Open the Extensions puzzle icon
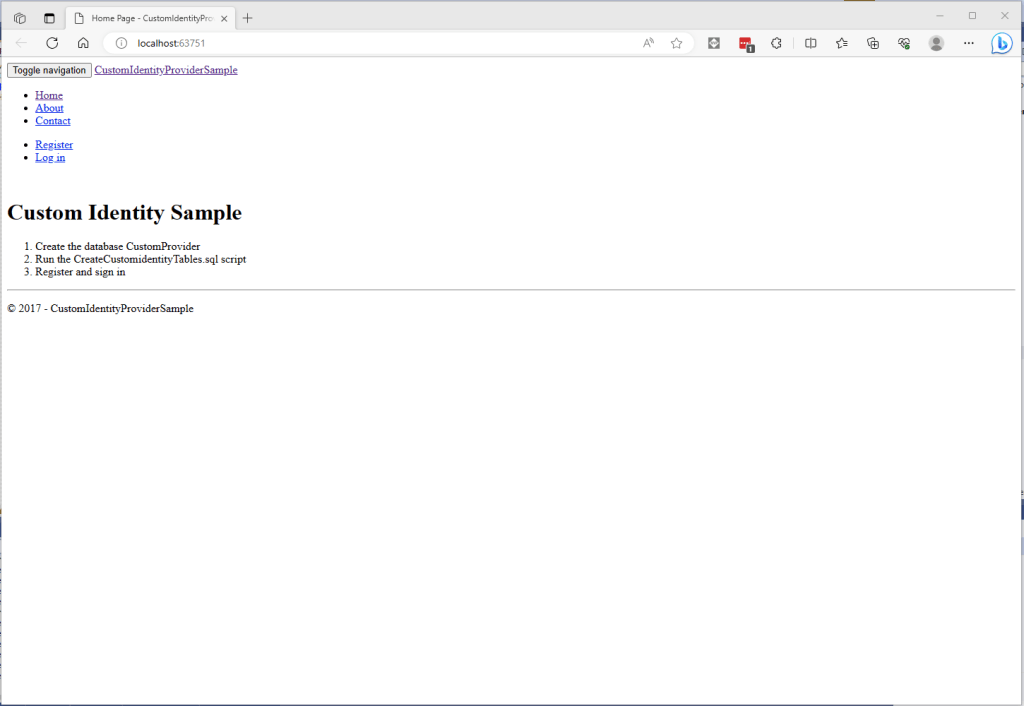The width and height of the screenshot is (1024, 706). coord(776,43)
